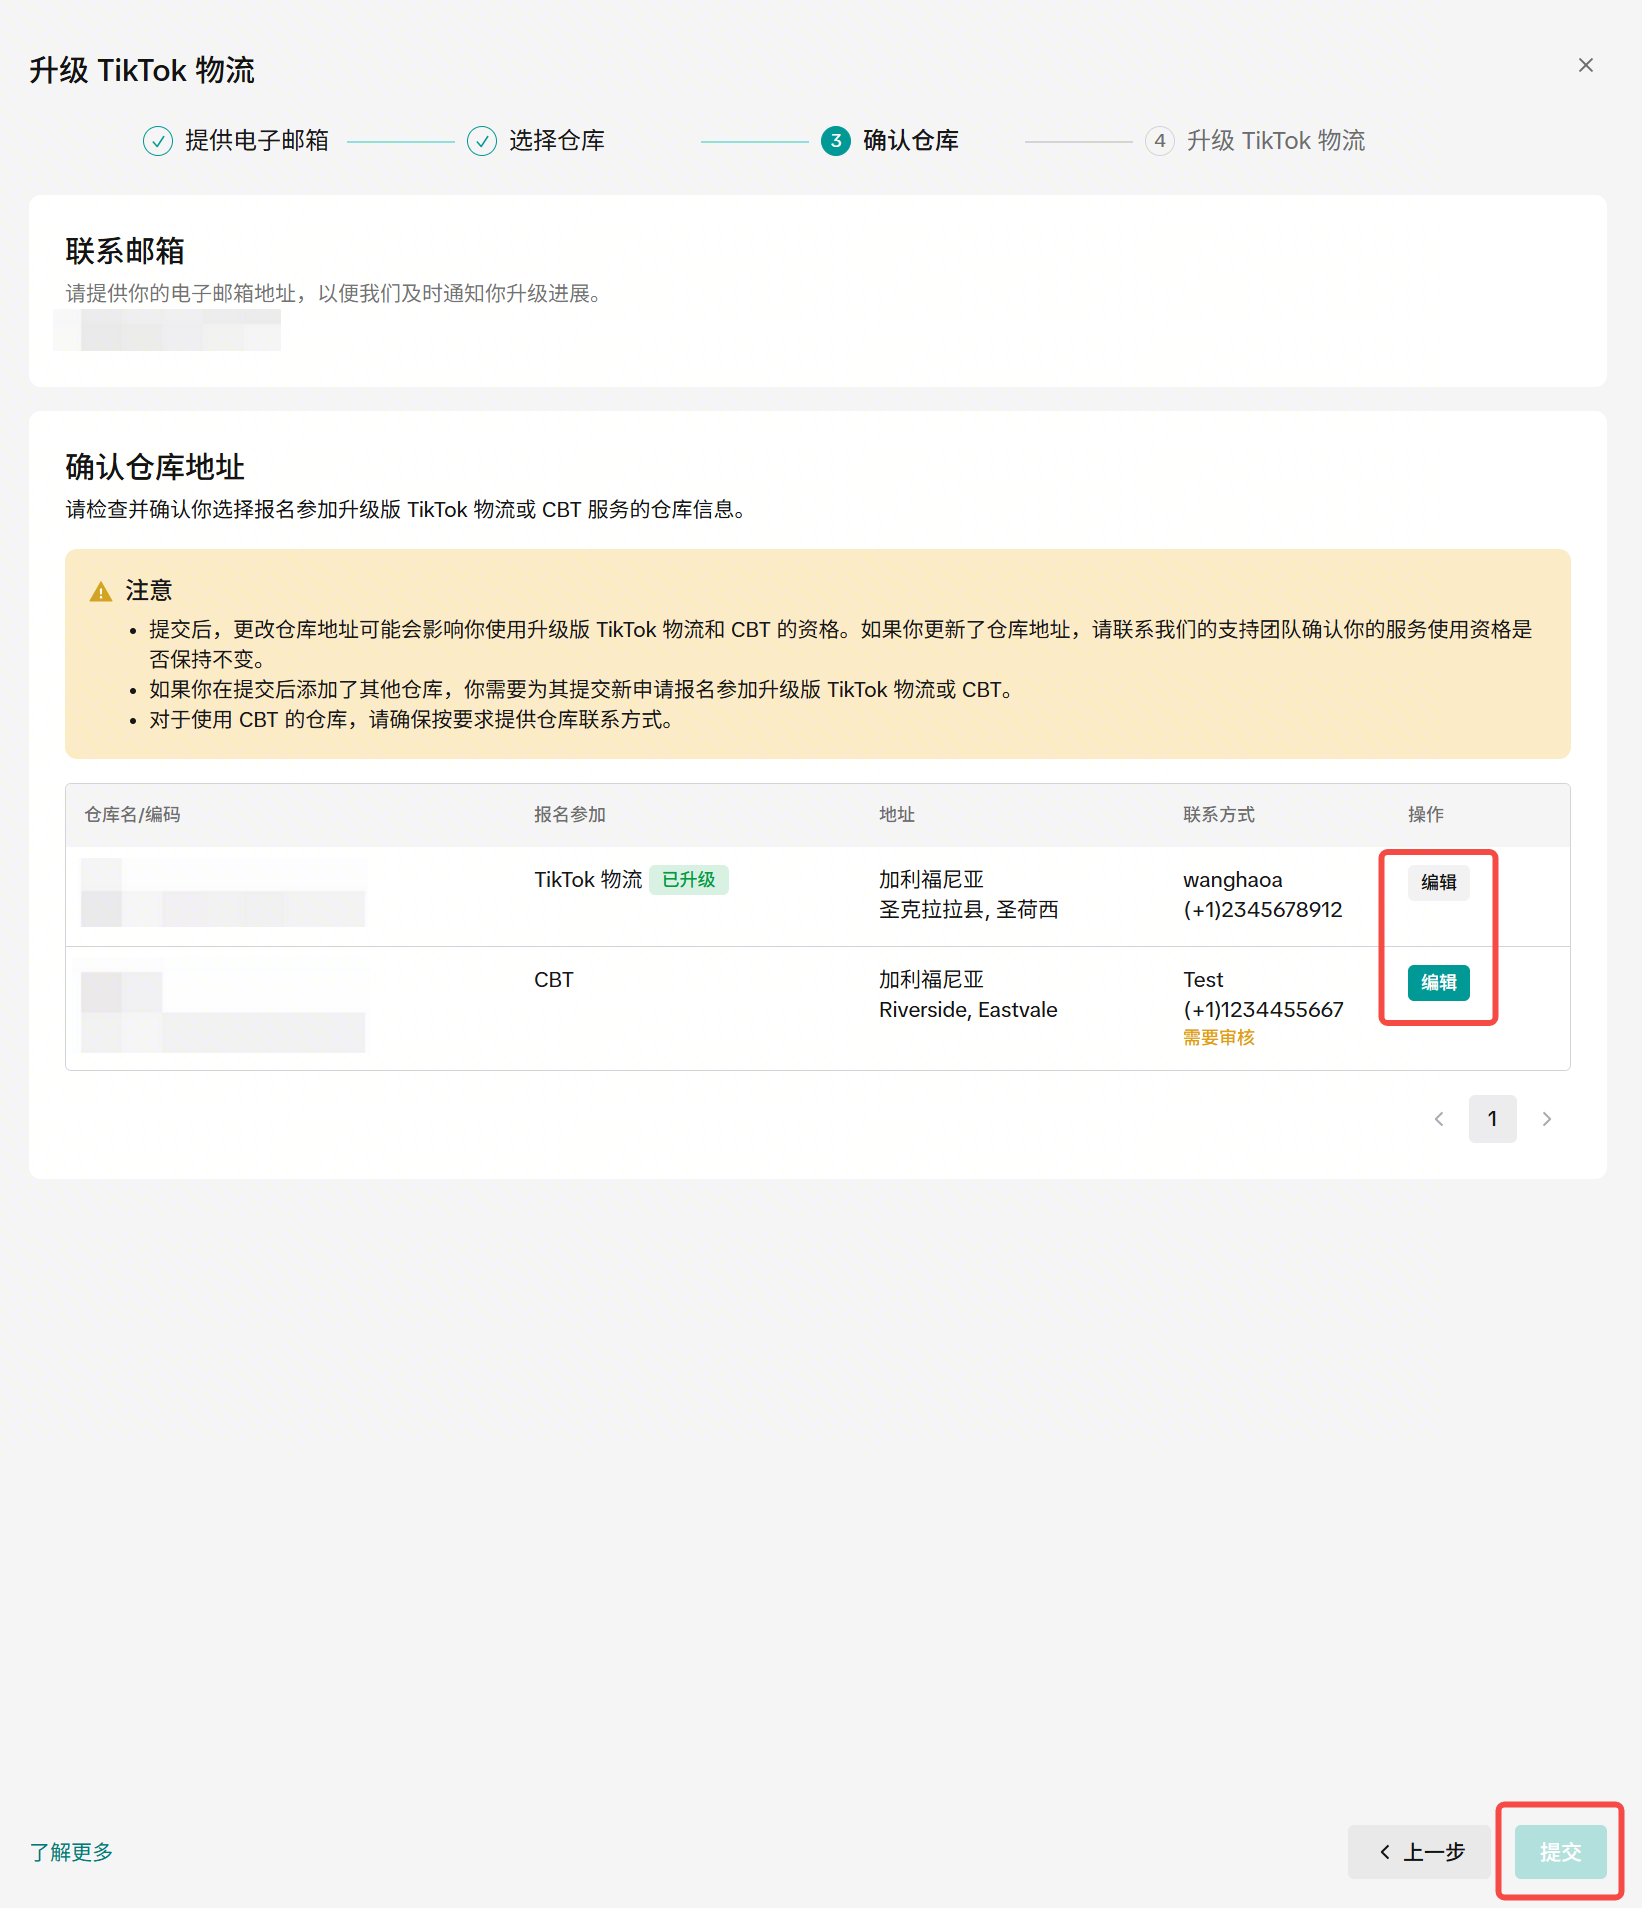Click the 联系方式 column header

(1218, 815)
